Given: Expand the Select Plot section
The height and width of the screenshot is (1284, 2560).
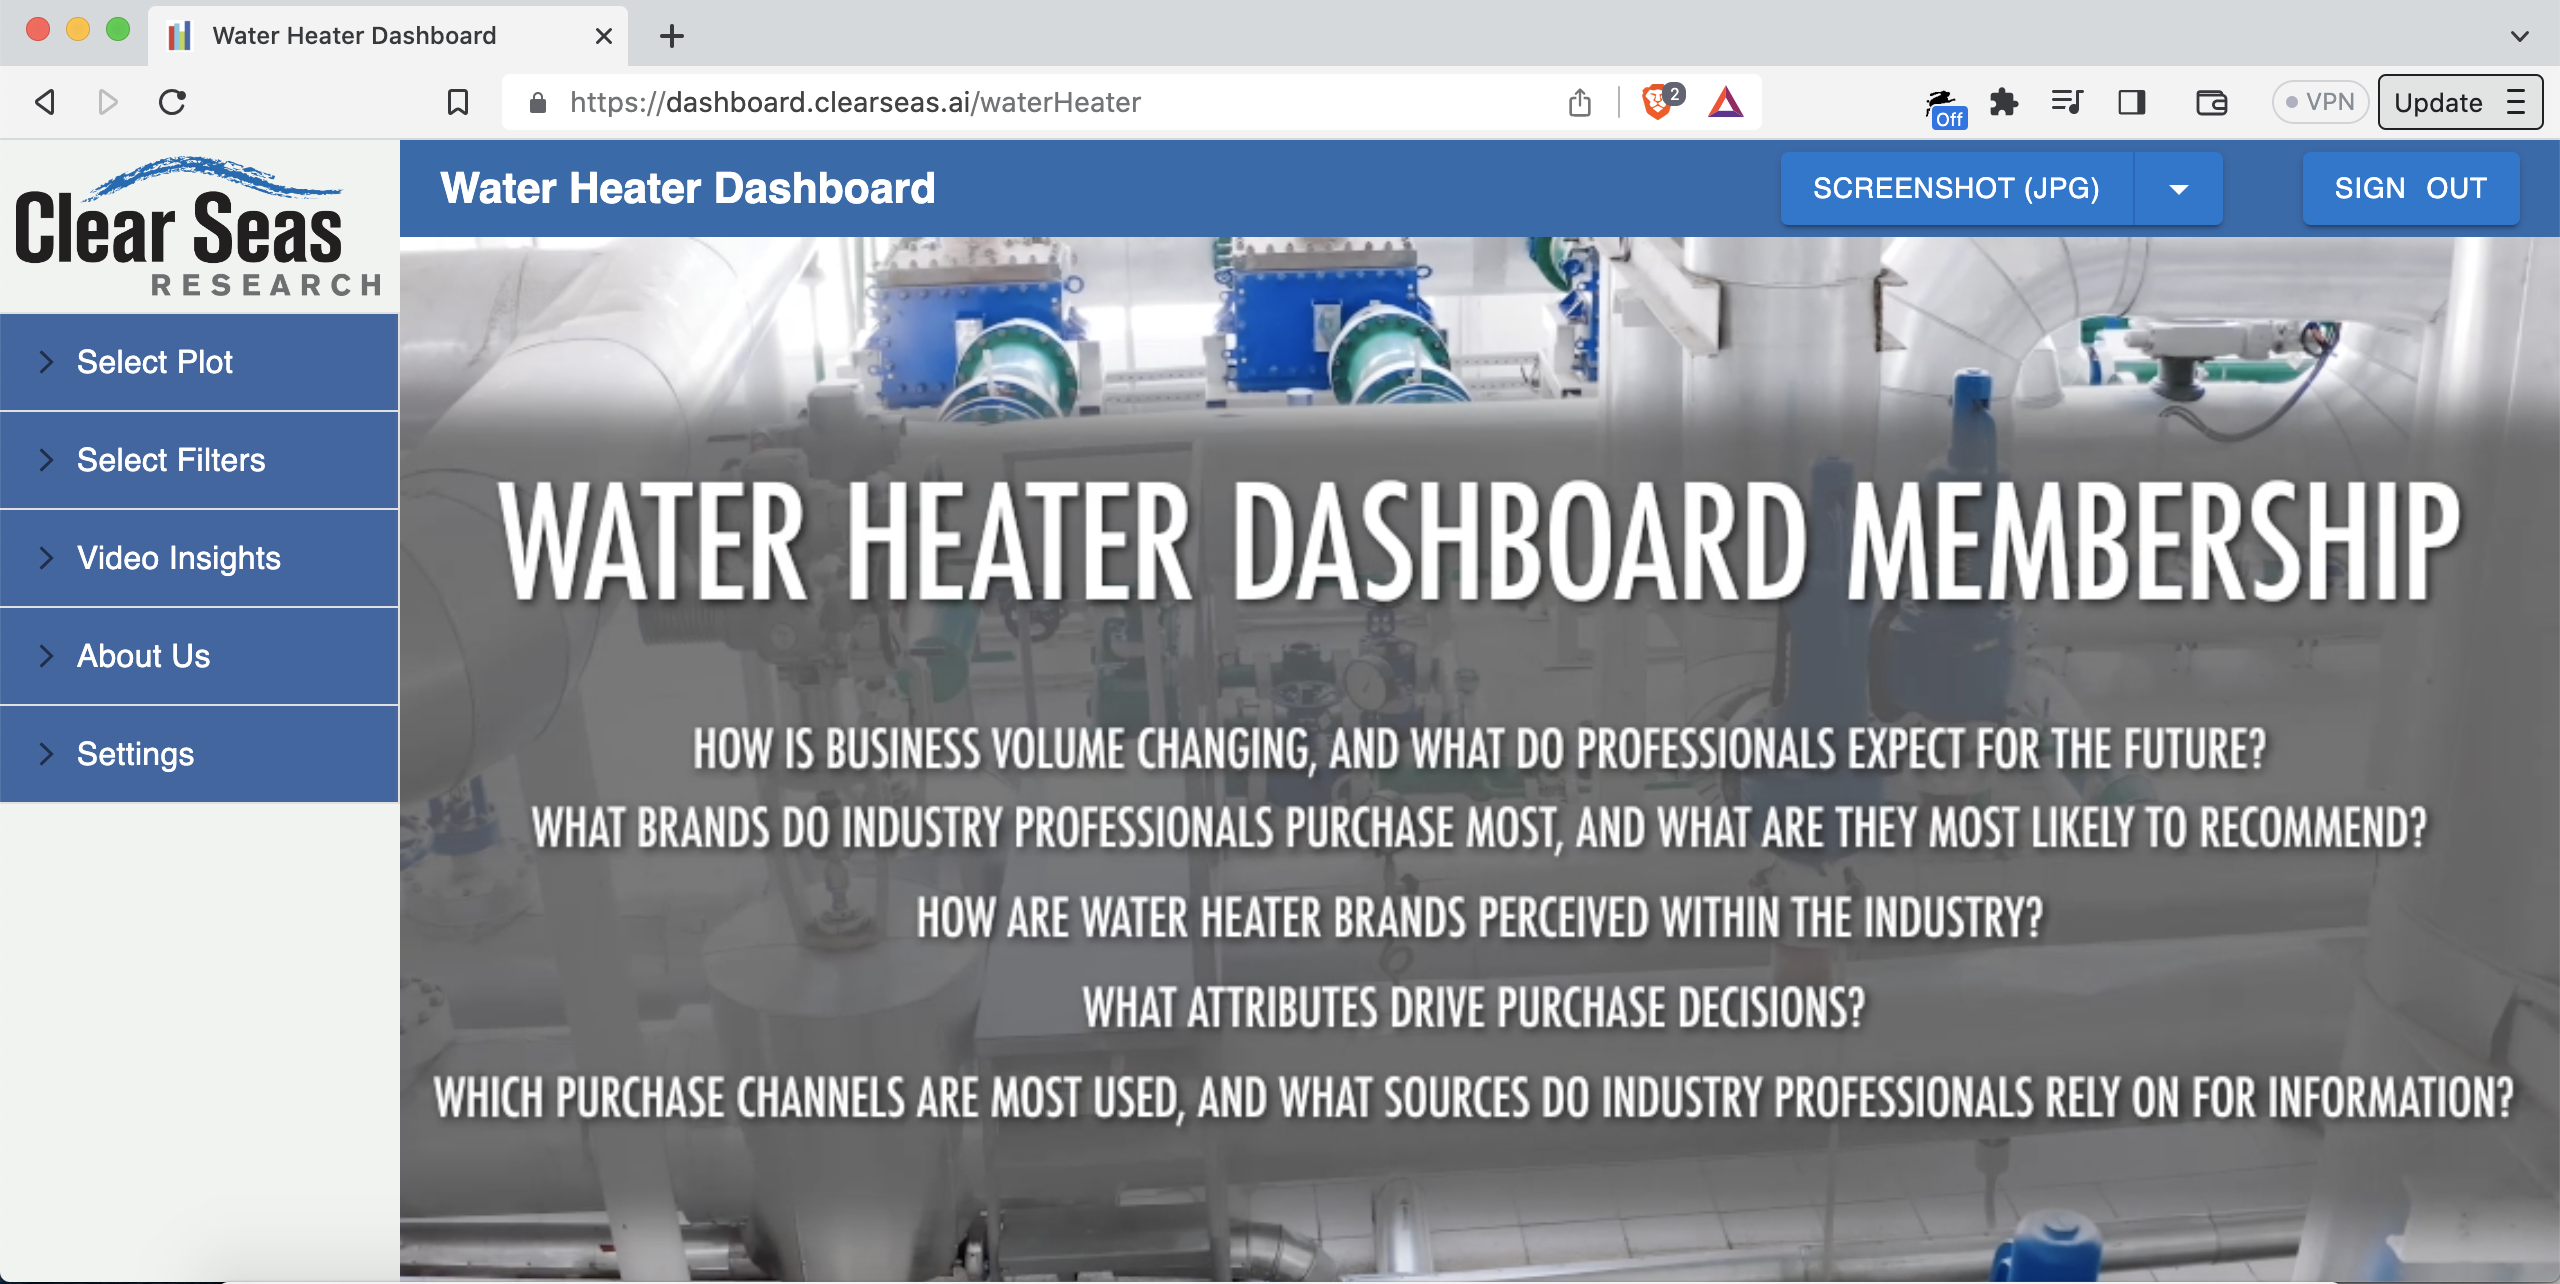Looking at the screenshot, I should (x=154, y=362).
